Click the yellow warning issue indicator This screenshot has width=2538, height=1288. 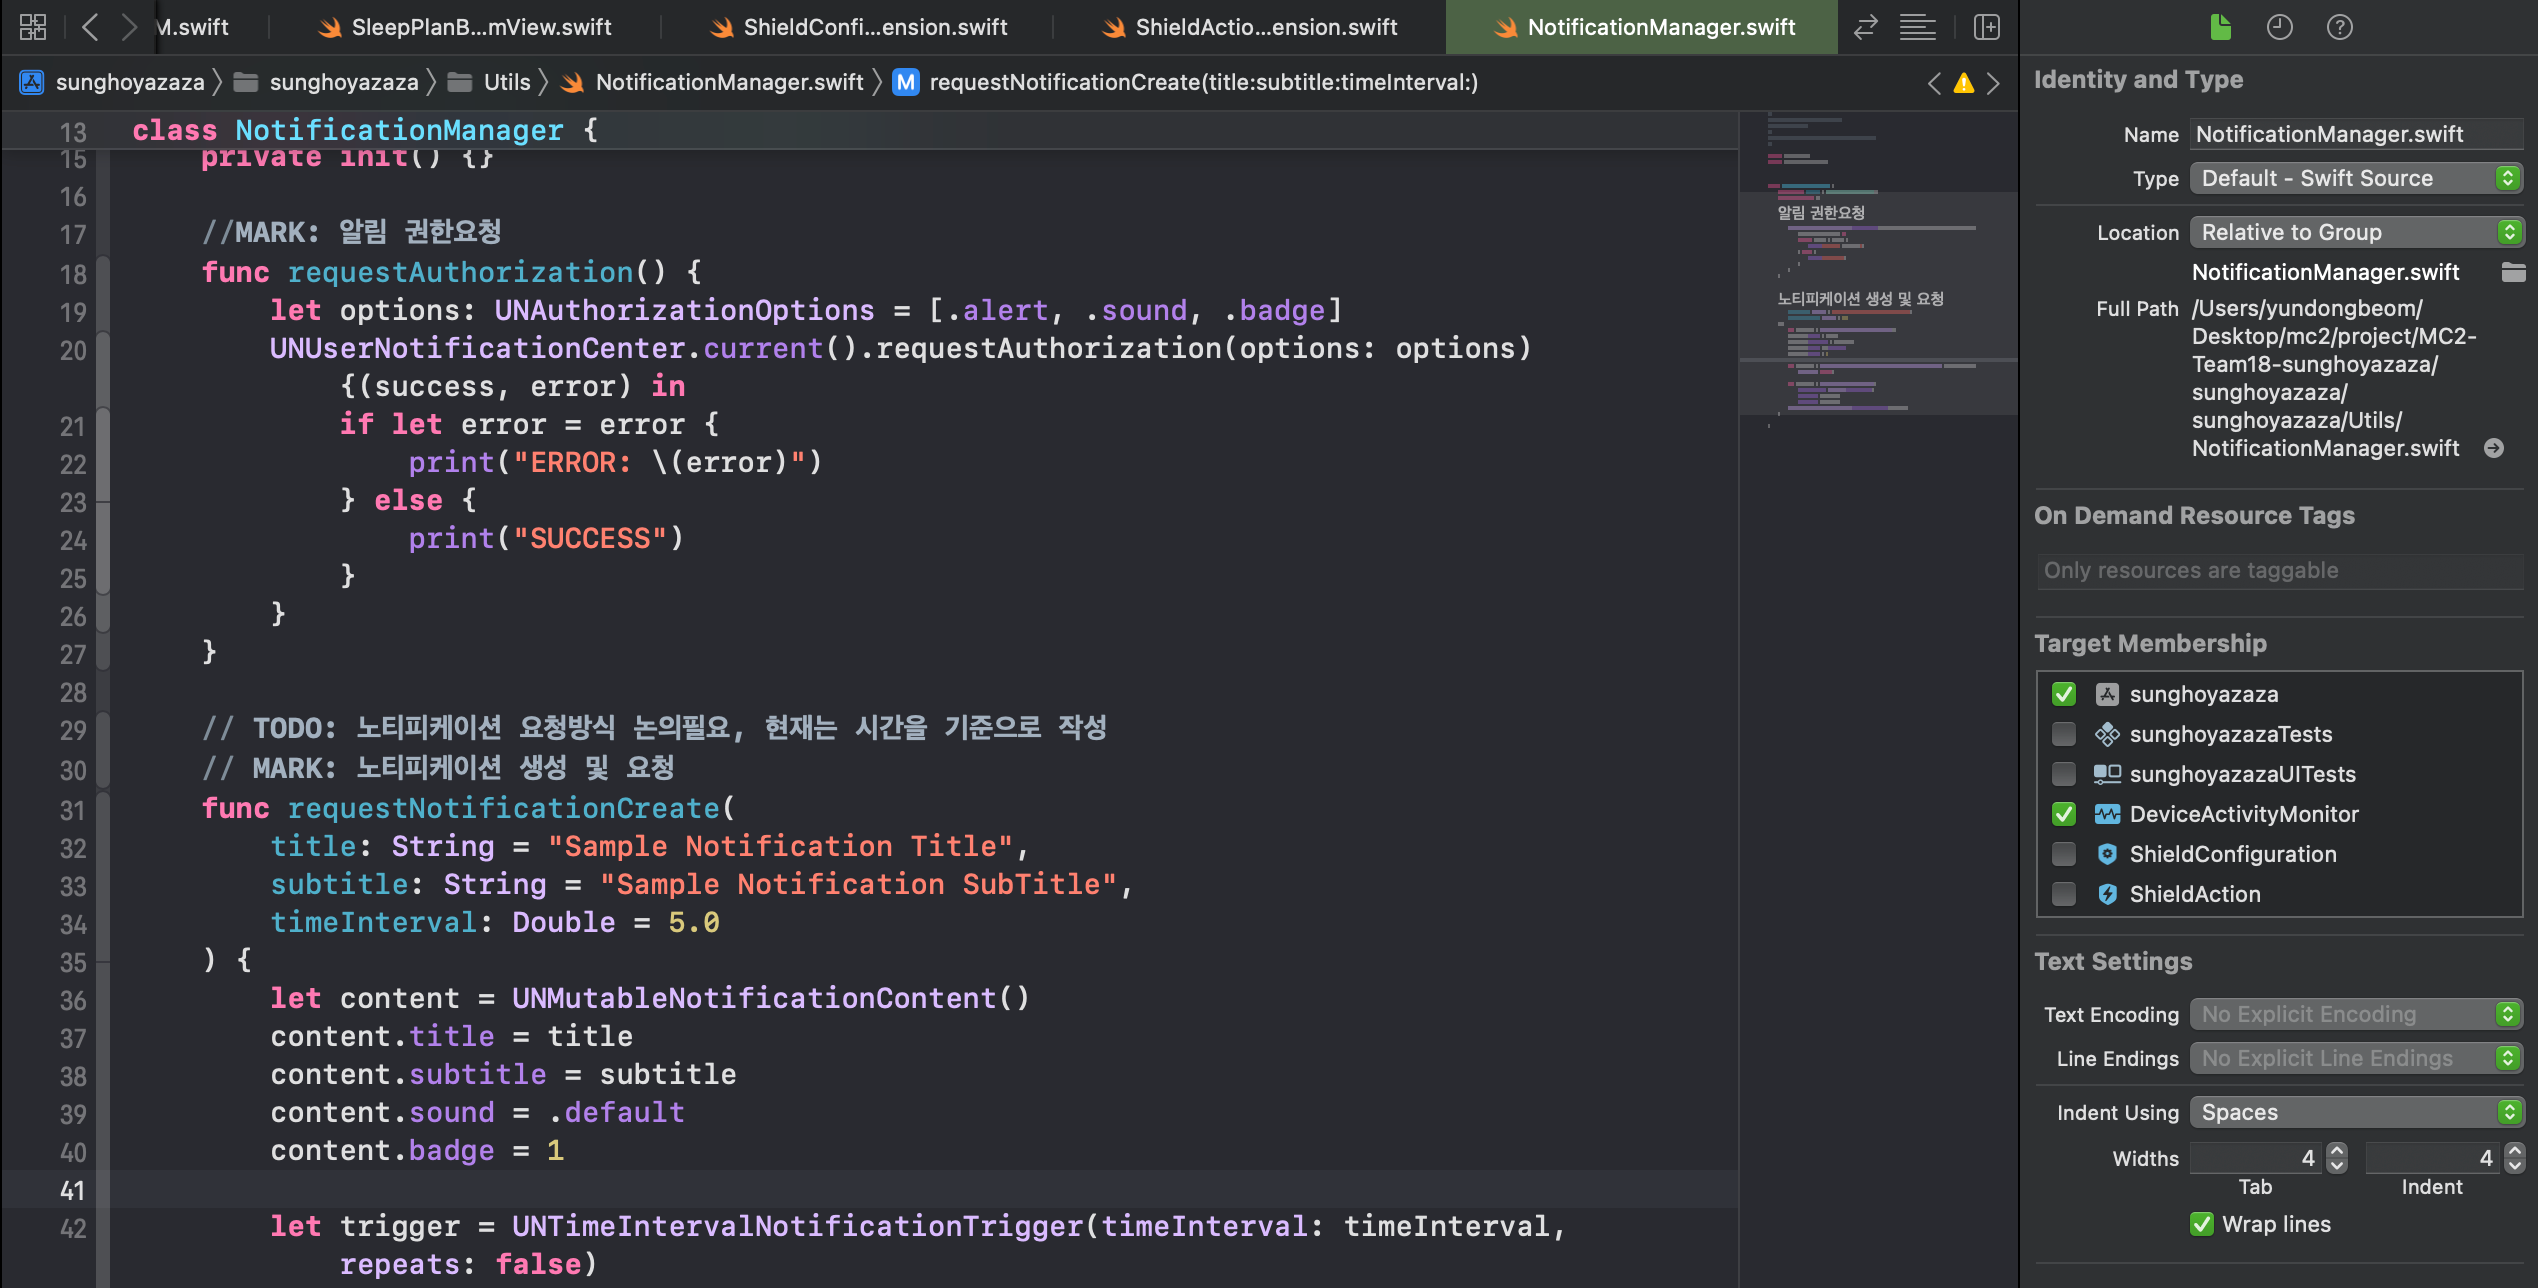1964,83
